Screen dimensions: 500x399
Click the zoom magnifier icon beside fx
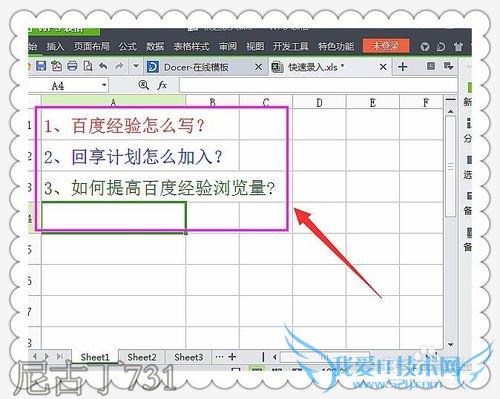(x=143, y=85)
